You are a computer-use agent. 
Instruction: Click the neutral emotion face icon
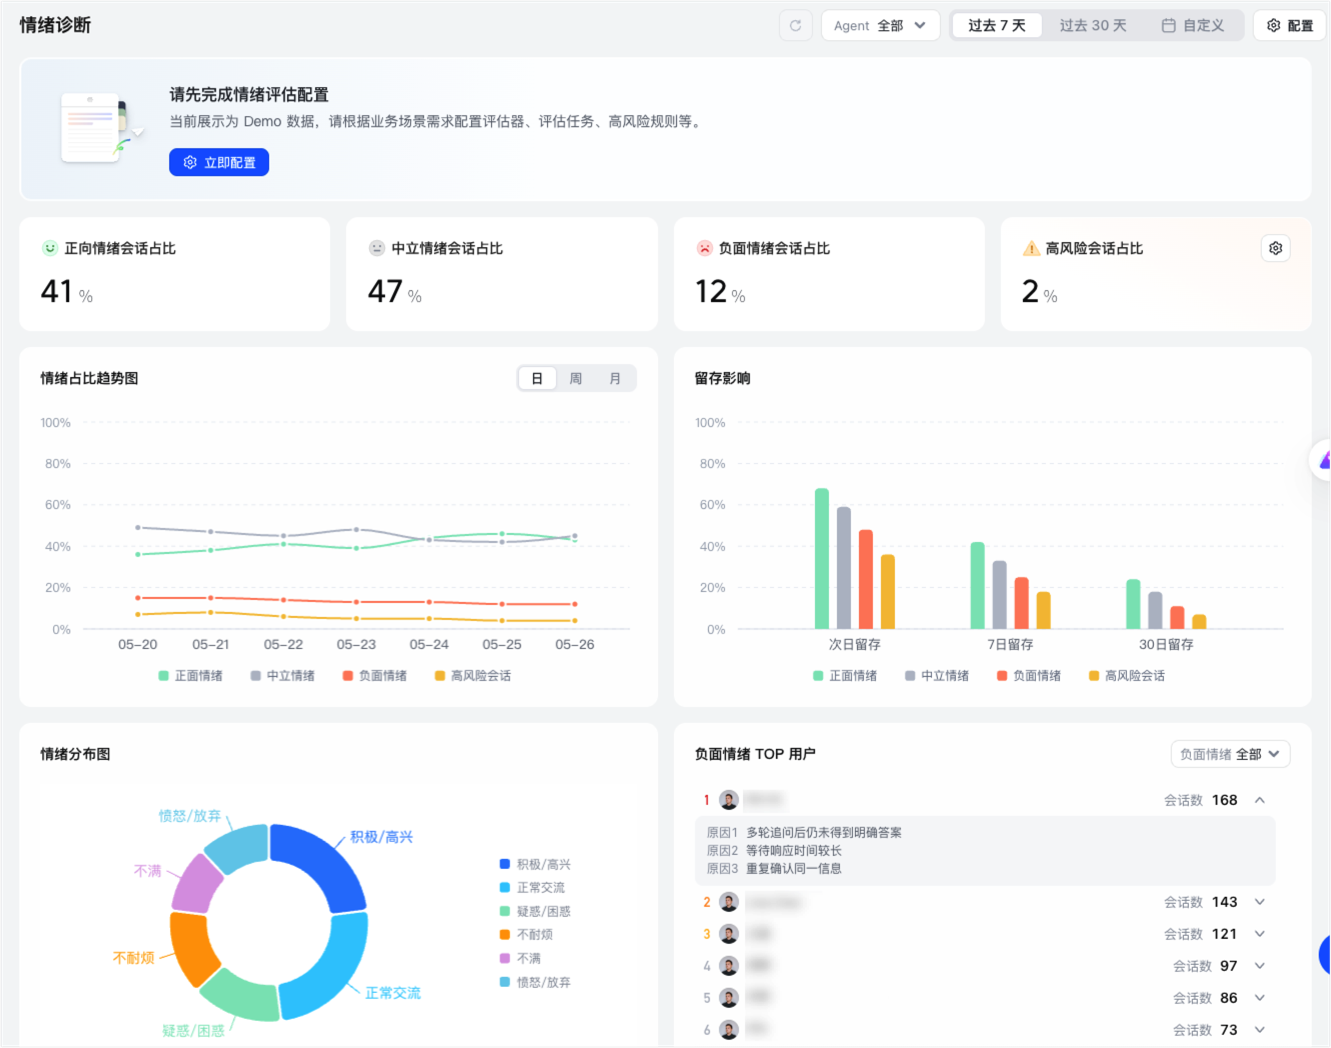click(x=377, y=248)
